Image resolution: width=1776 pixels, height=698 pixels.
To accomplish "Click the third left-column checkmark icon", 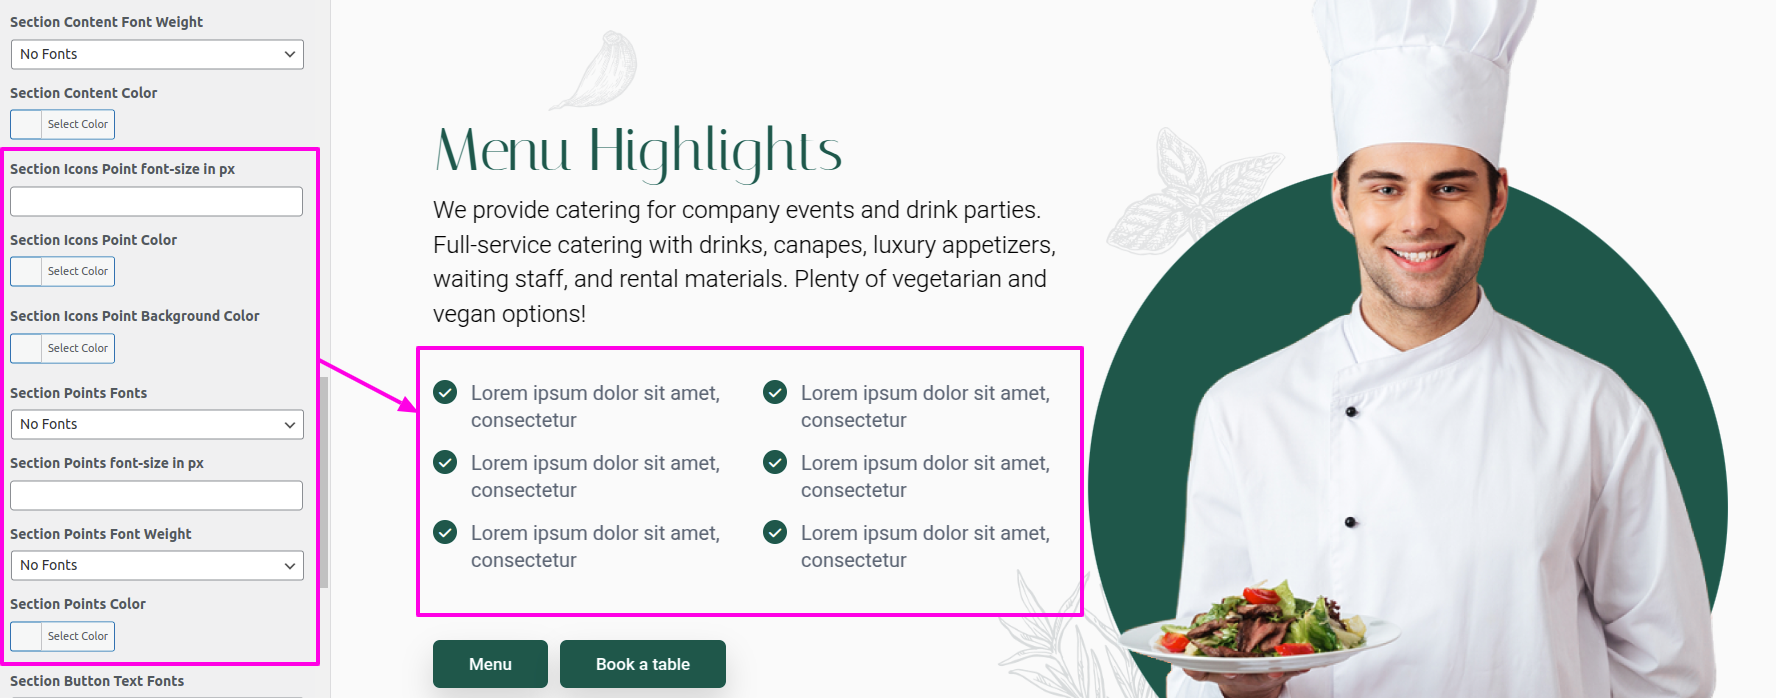I will point(445,532).
